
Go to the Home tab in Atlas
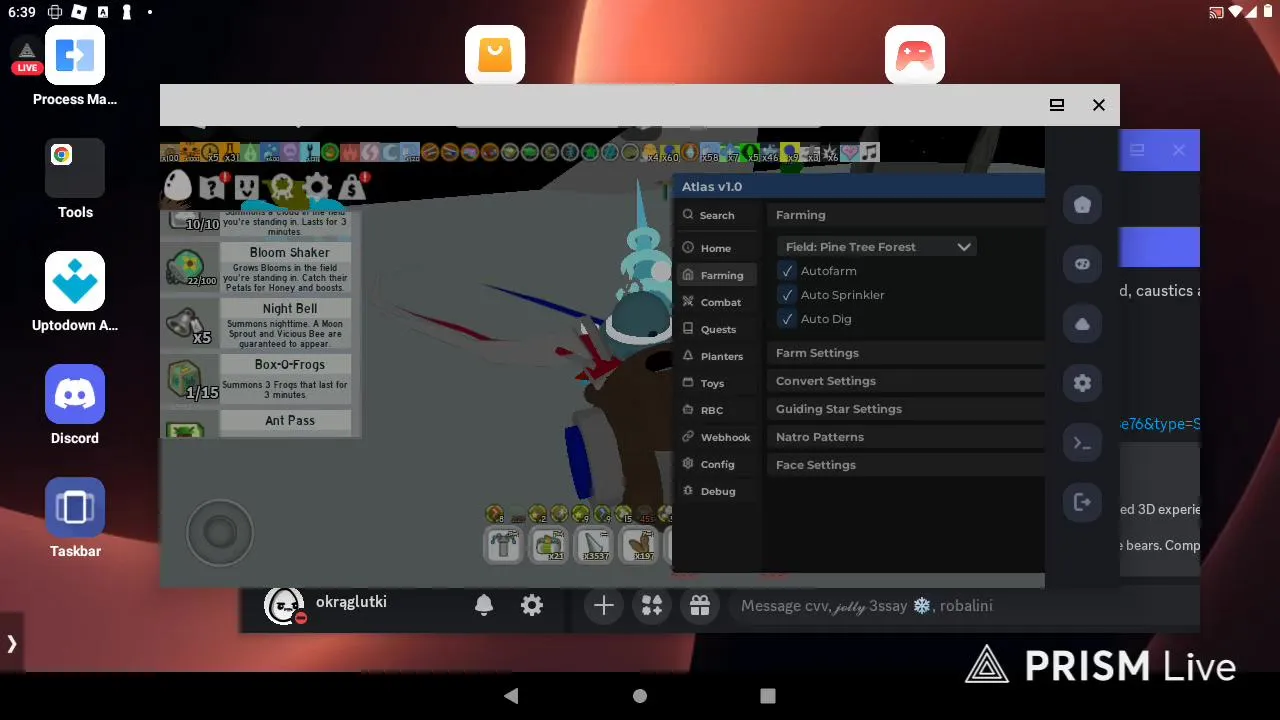pyautogui.click(x=718, y=248)
